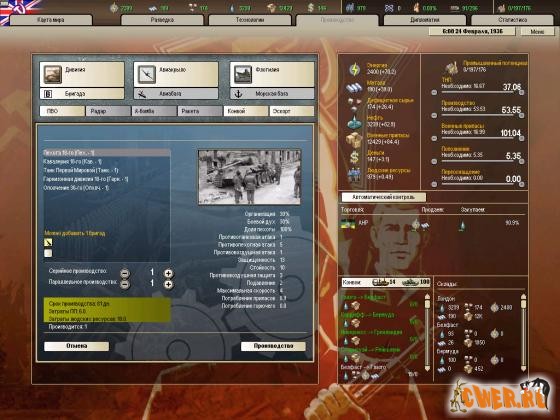Select the empty brigade slot icon

point(48,253)
